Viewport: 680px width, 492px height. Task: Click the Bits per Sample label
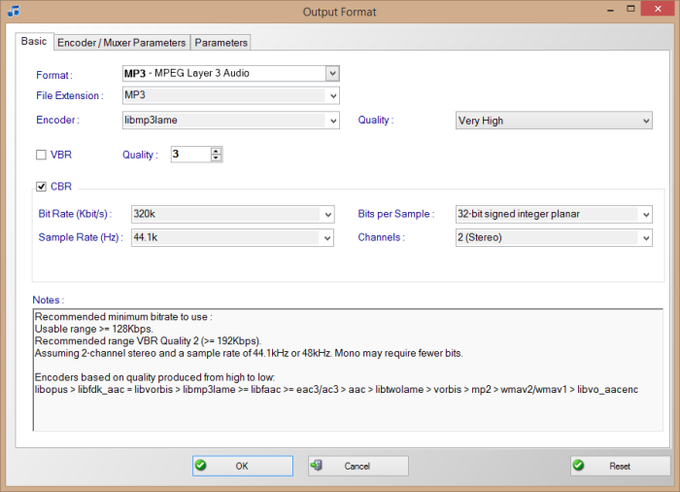(x=396, y=214)
